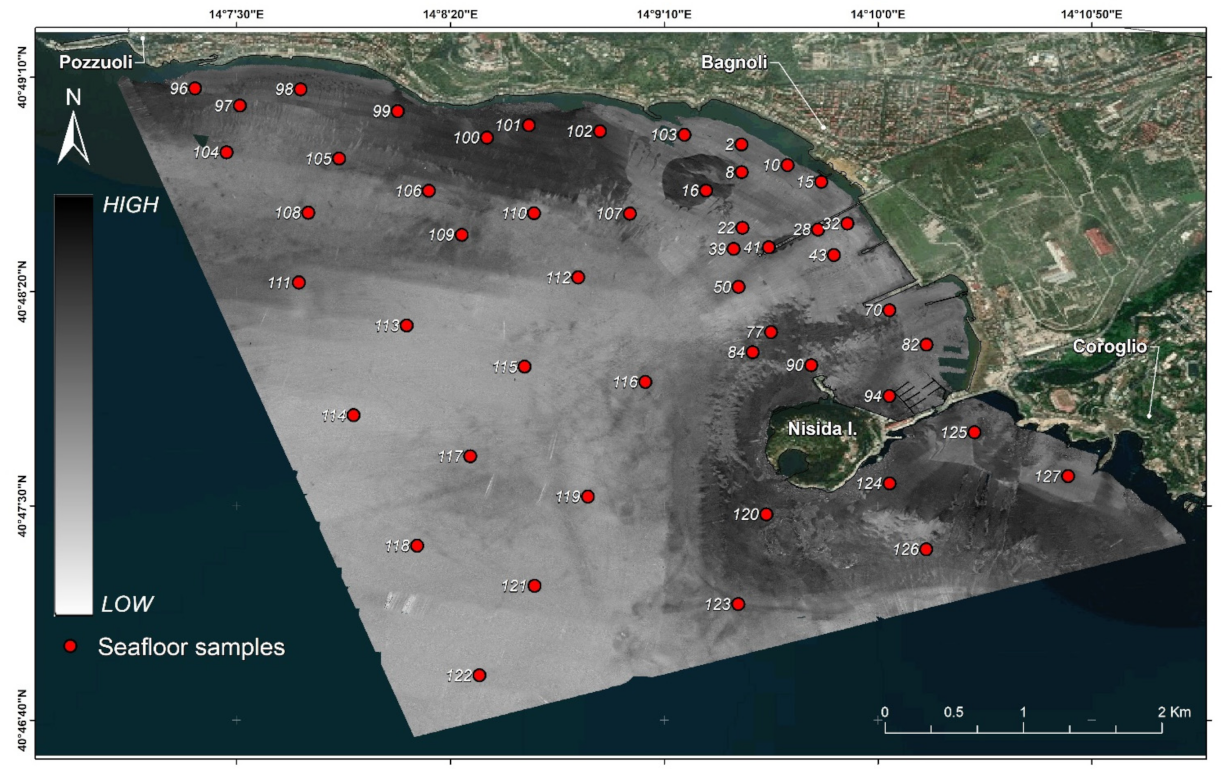Screen dimensions: 1232x774
Task: Click sample point 126
Action: pos(926,549)
